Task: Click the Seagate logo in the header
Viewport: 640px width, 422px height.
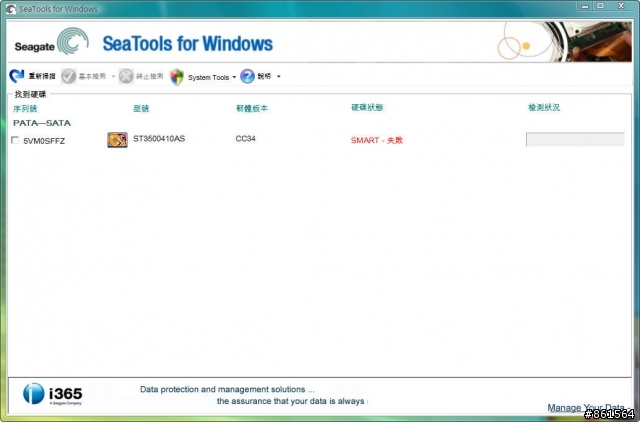Action: (51, 42)
